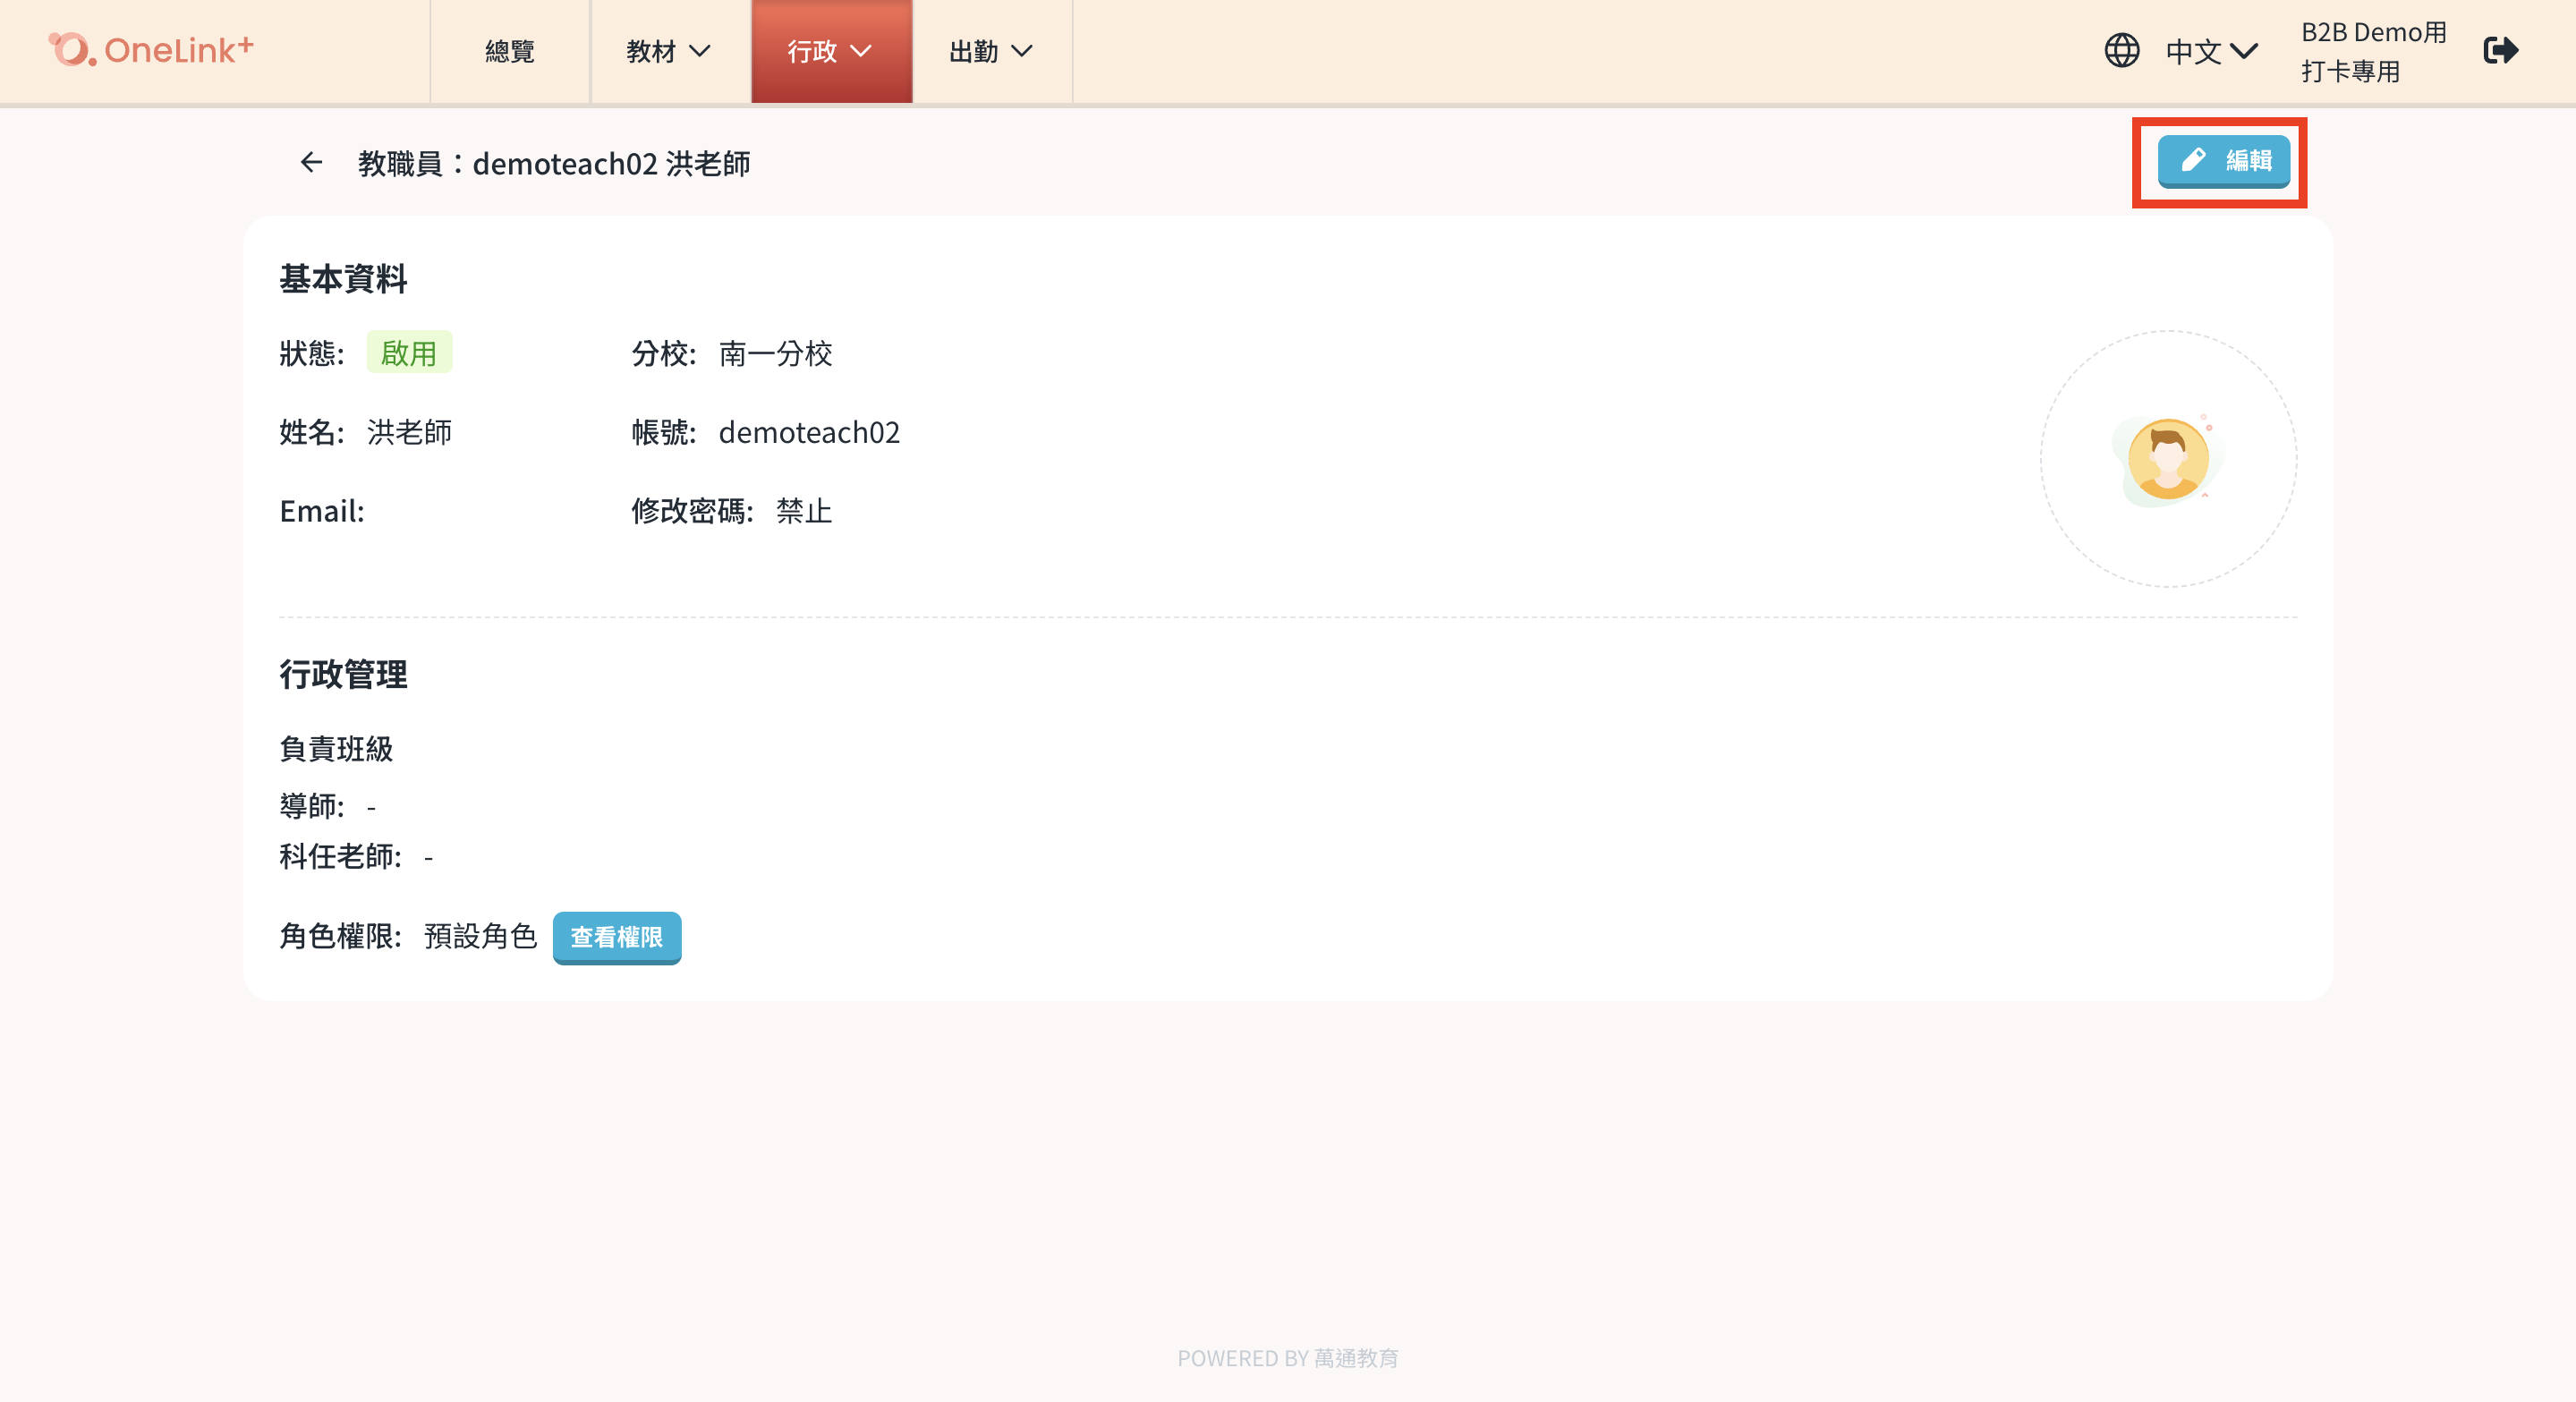The width and height of the screenshot is (2576, 1402).
Task: Click the 科任老師 label
Action: tap(340, 856)
